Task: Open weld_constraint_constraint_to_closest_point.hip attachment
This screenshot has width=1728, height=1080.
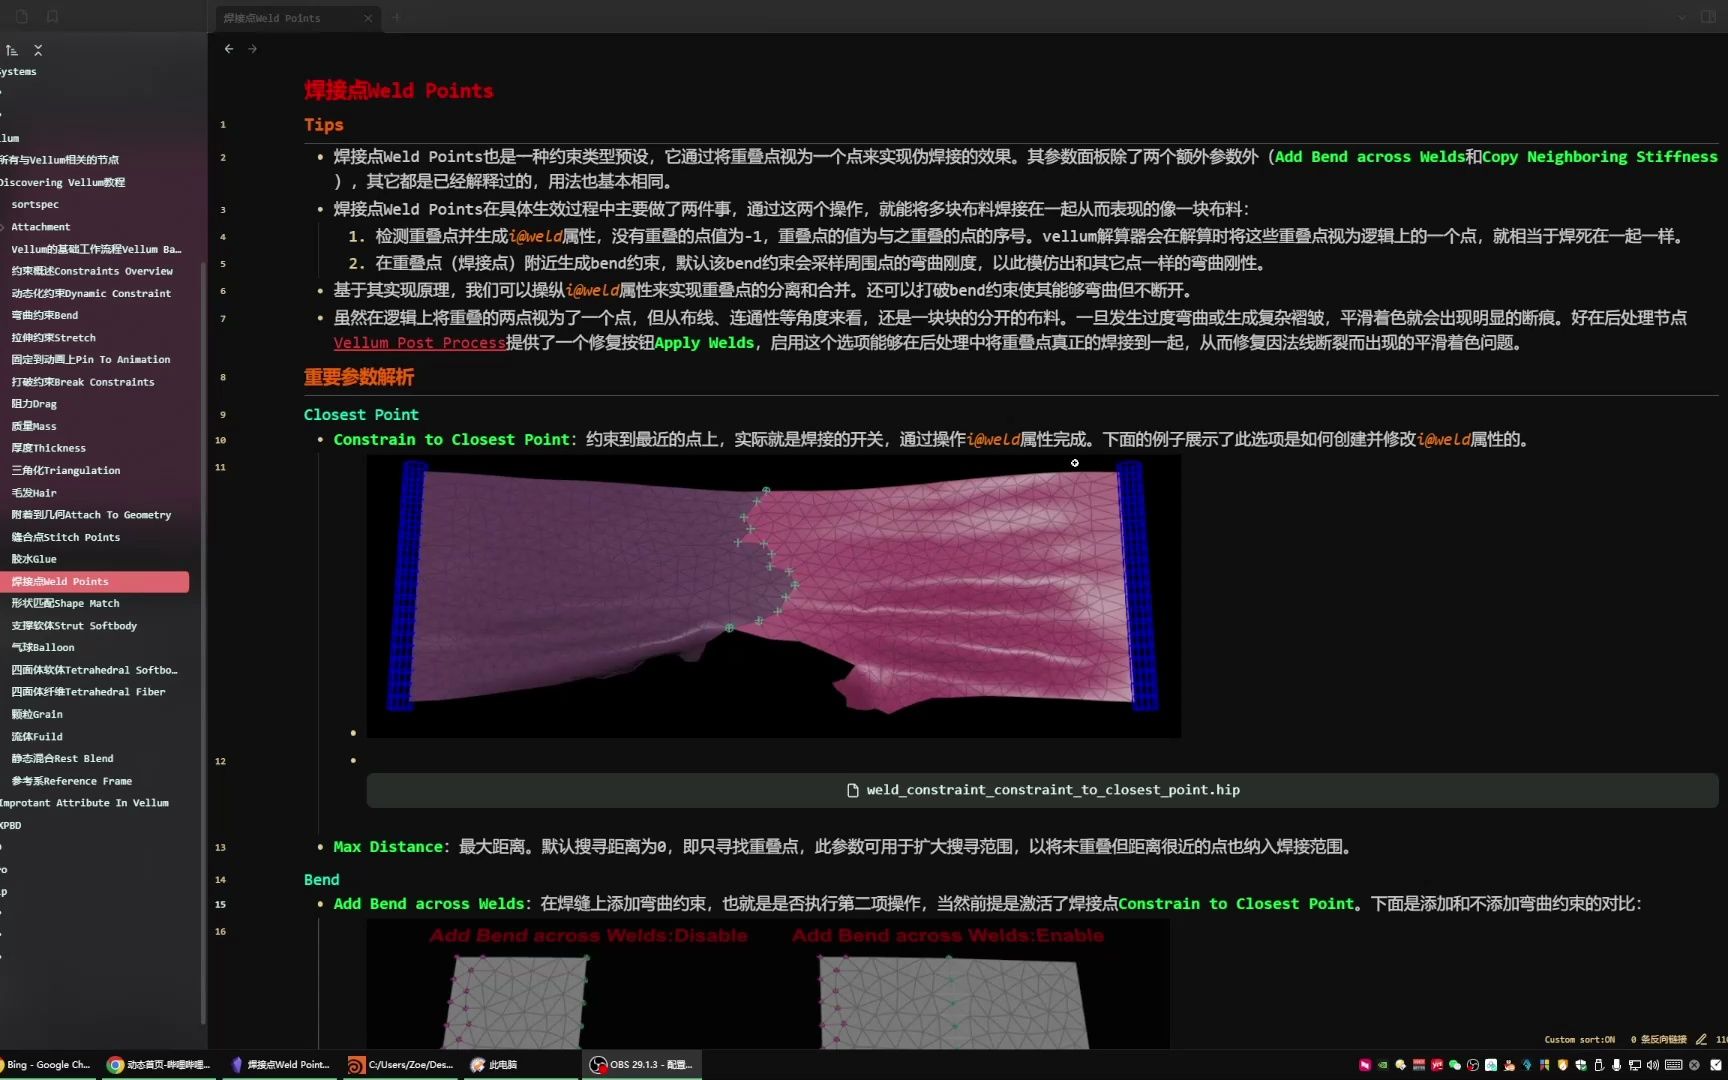Action: [x=1042, y=790]
